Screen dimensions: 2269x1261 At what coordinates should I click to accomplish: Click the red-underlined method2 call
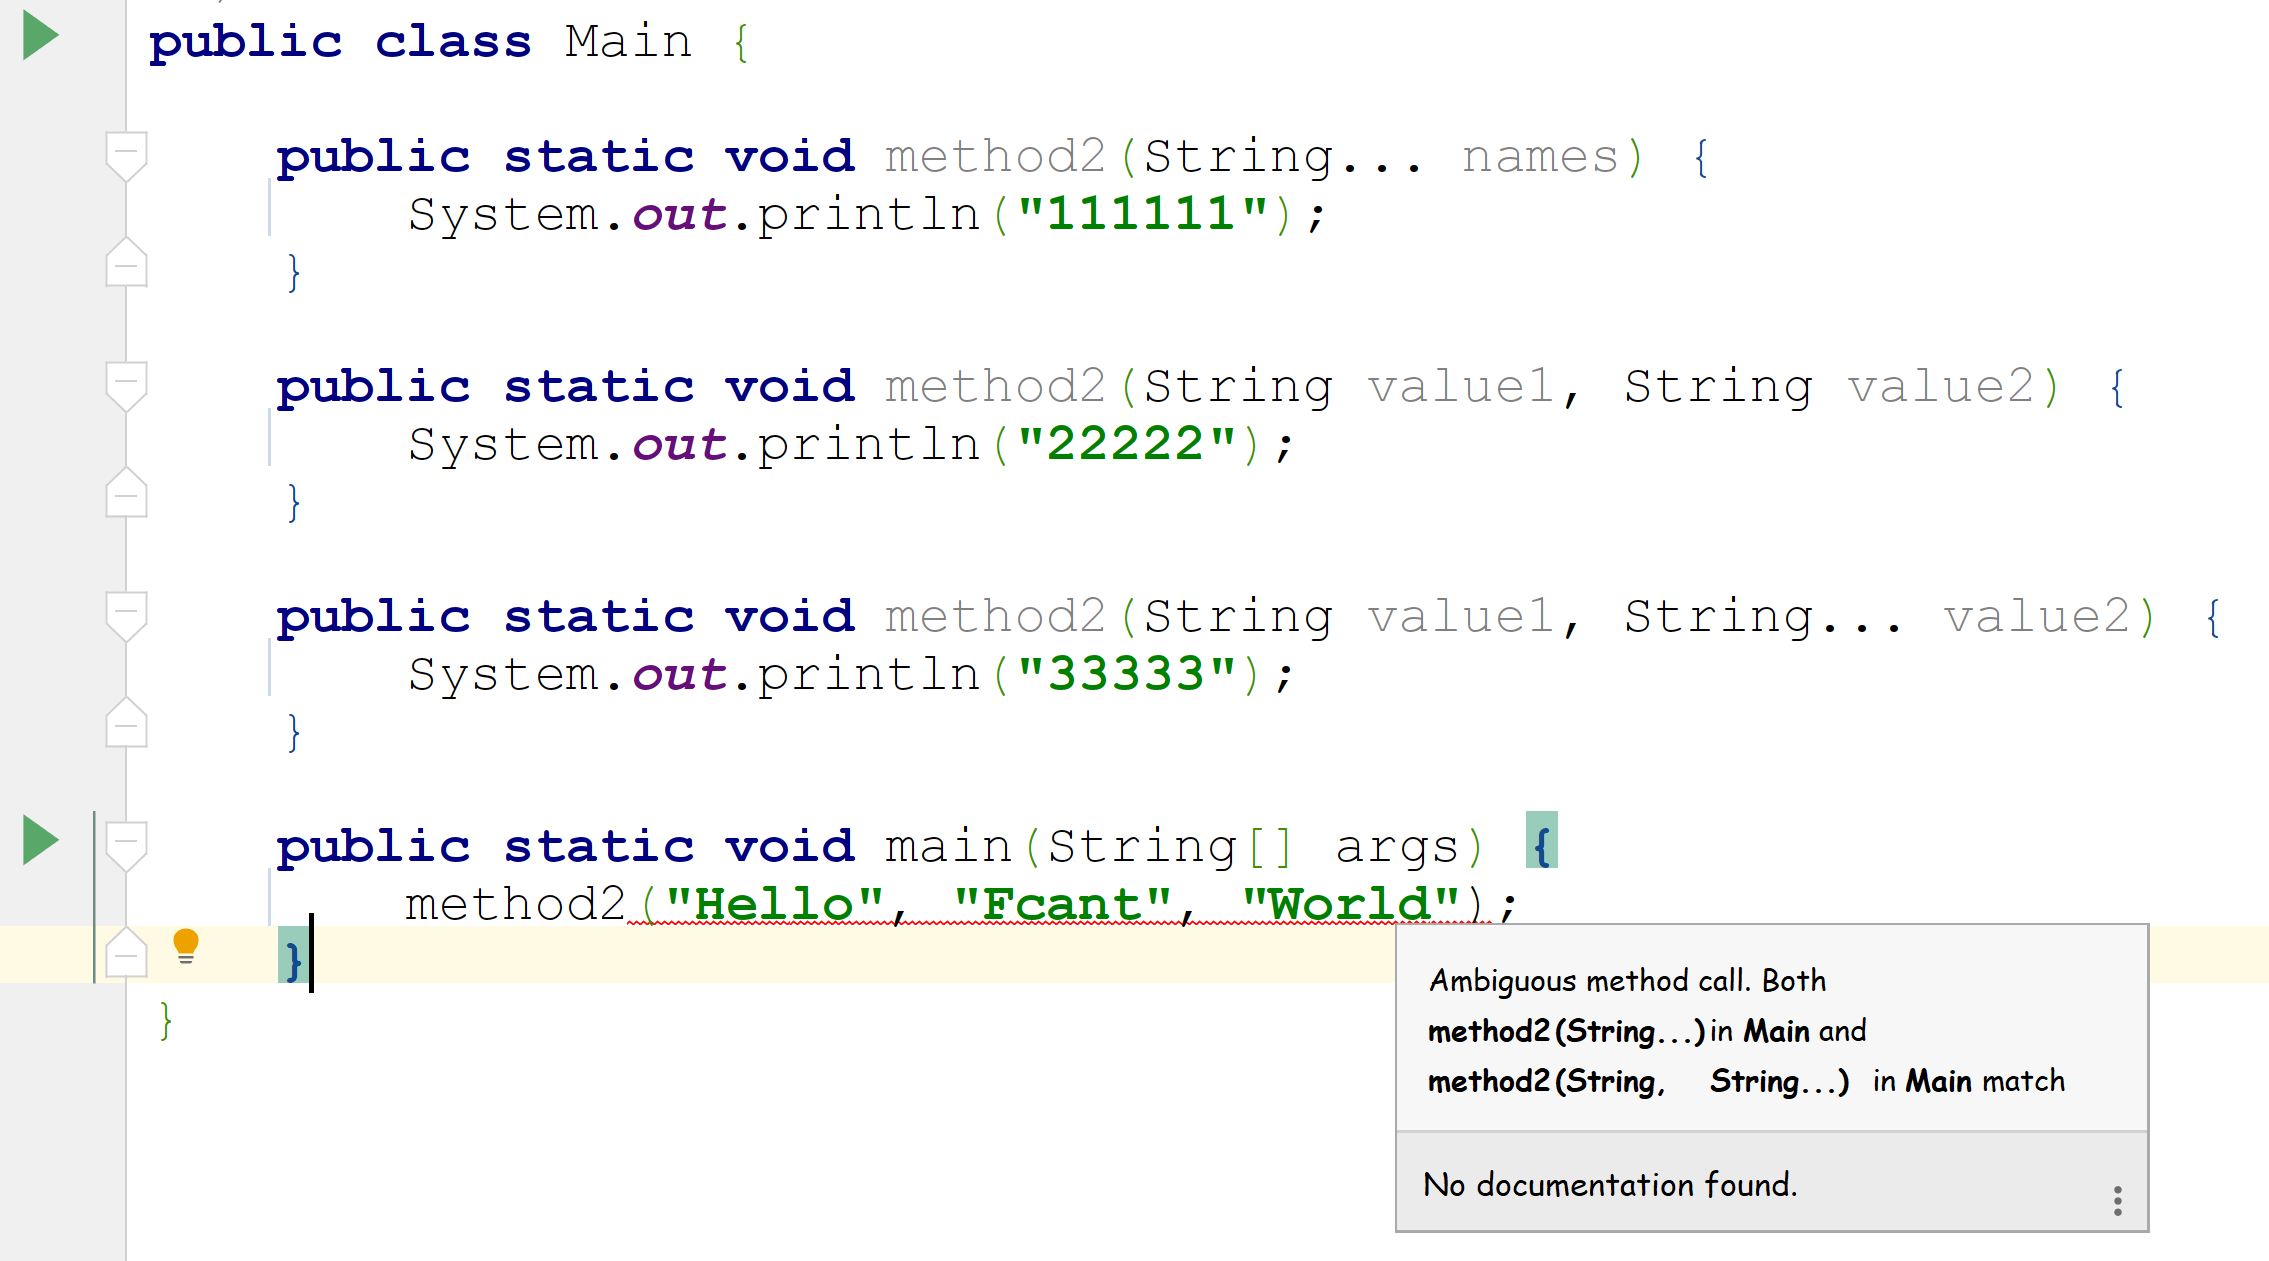click(515, 905)
